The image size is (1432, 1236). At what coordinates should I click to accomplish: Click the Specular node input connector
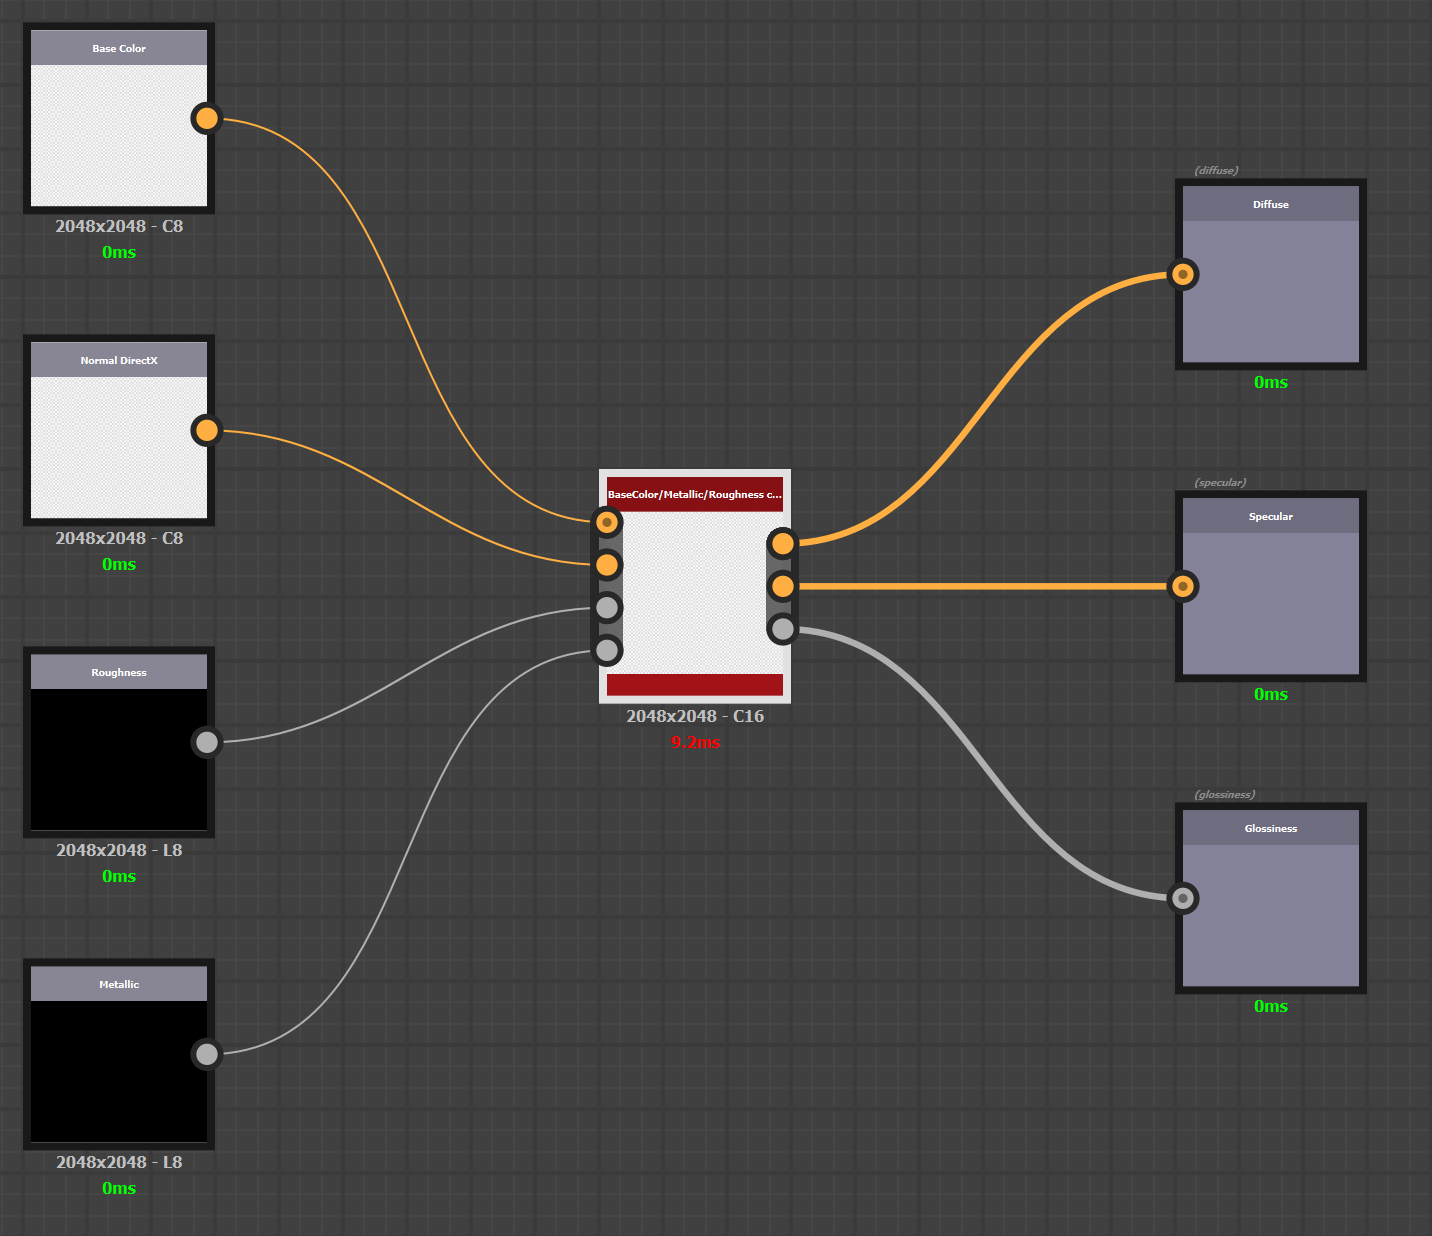coord(1183,586)
